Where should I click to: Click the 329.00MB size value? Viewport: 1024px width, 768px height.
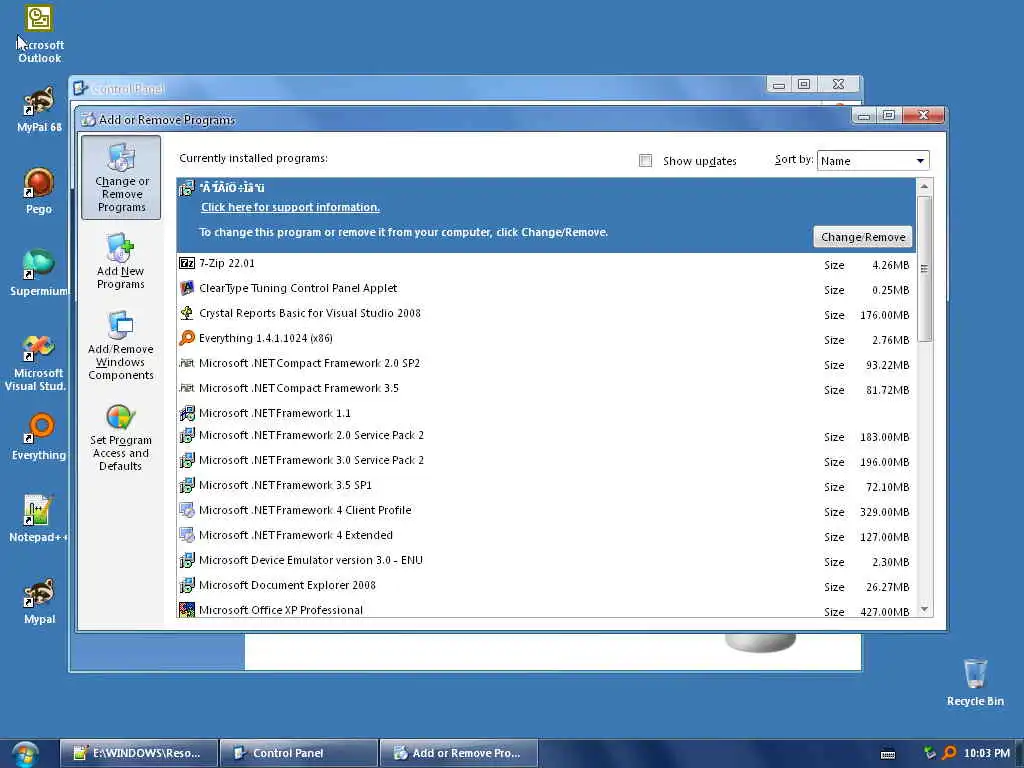pos(884,512)
